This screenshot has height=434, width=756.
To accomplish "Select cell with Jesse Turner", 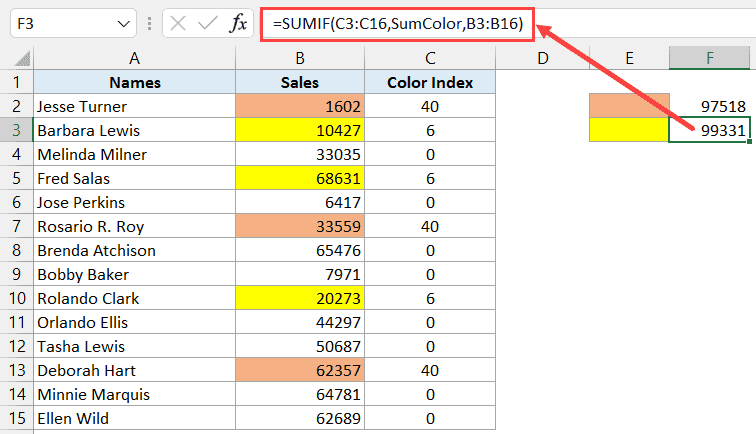I will coord(135,106).
